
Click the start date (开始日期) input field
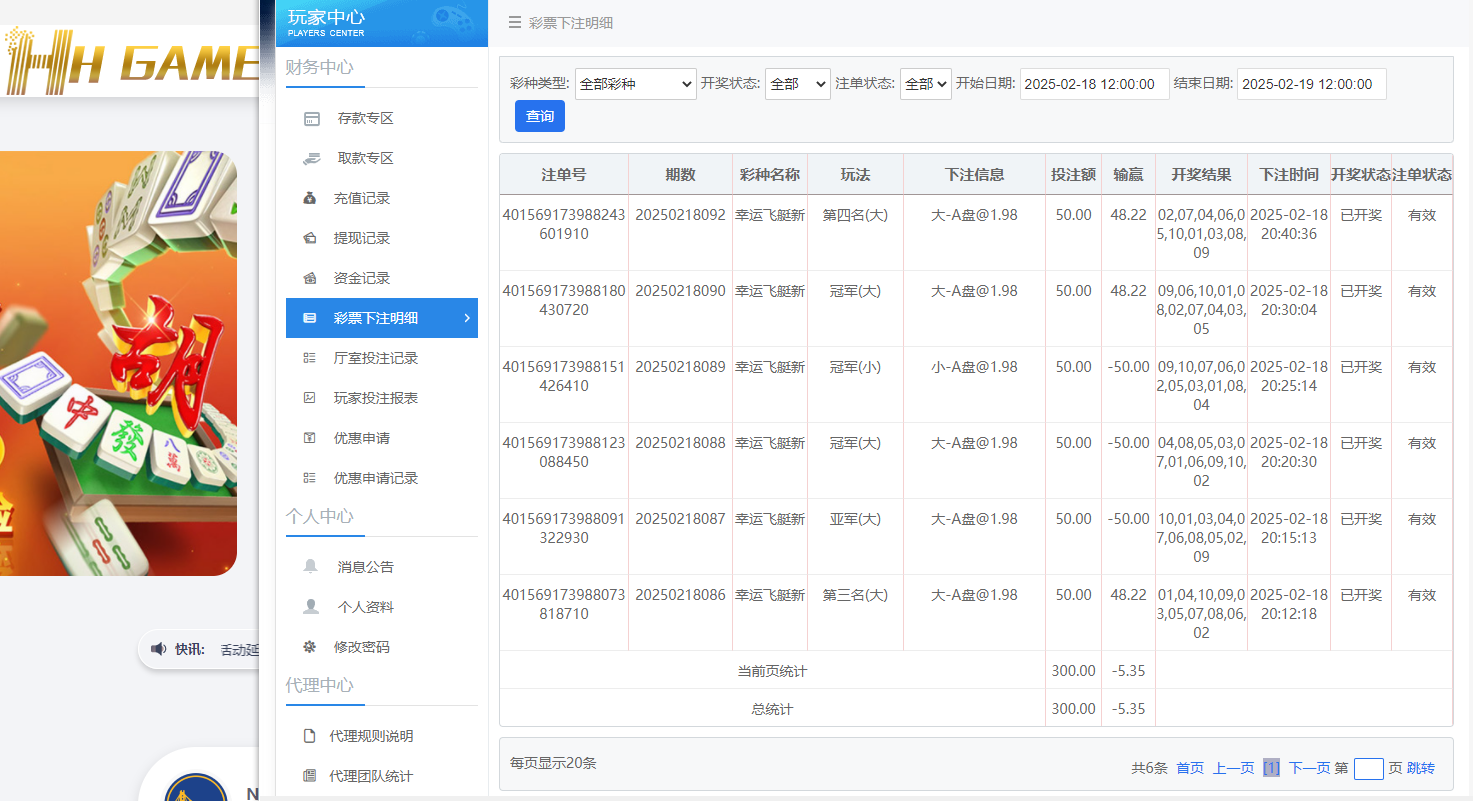pyautogui.click(x=1094, y=84)
